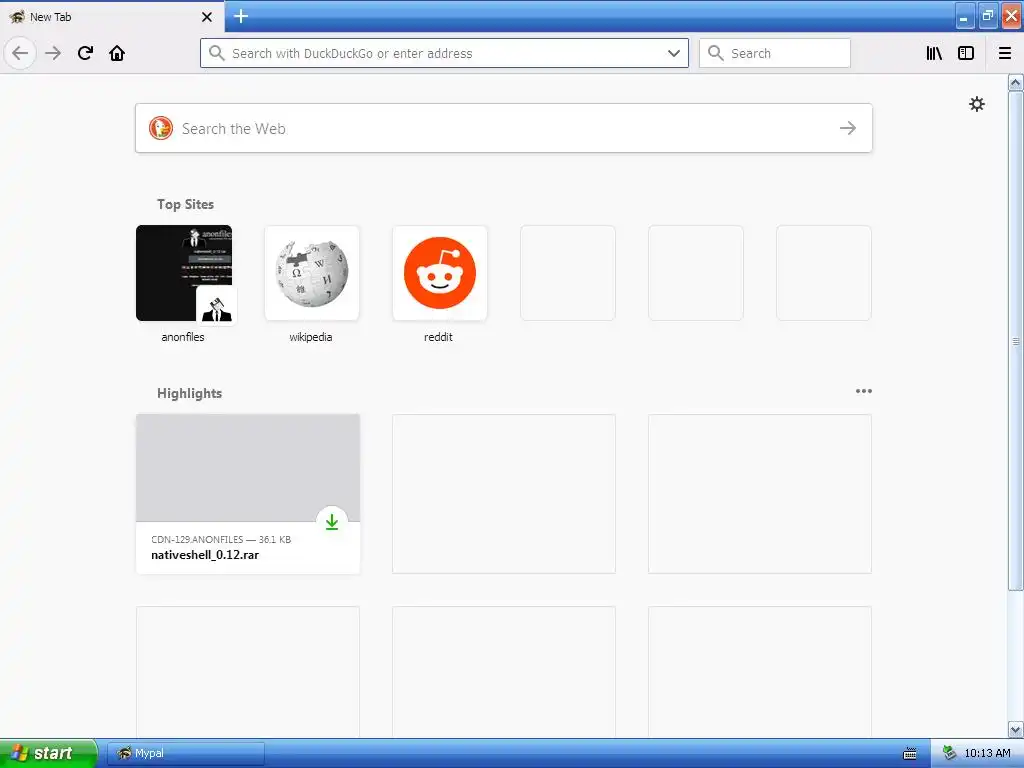The width and height of the screenshot is (1024, 768).
Task: Click the nativeshell_0.12.rar filename
Action: (205, 555)
